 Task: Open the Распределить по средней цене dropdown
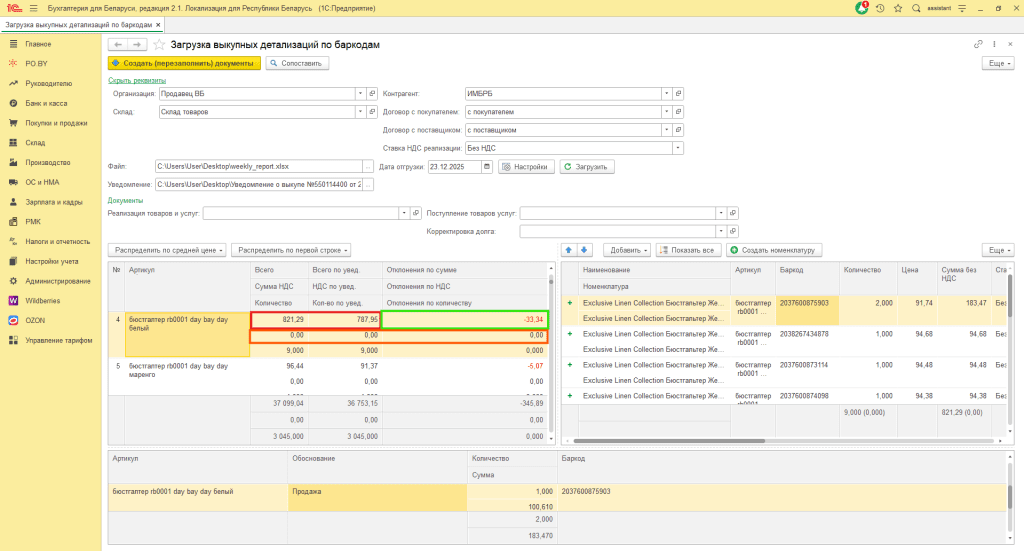tap(166, 250)
